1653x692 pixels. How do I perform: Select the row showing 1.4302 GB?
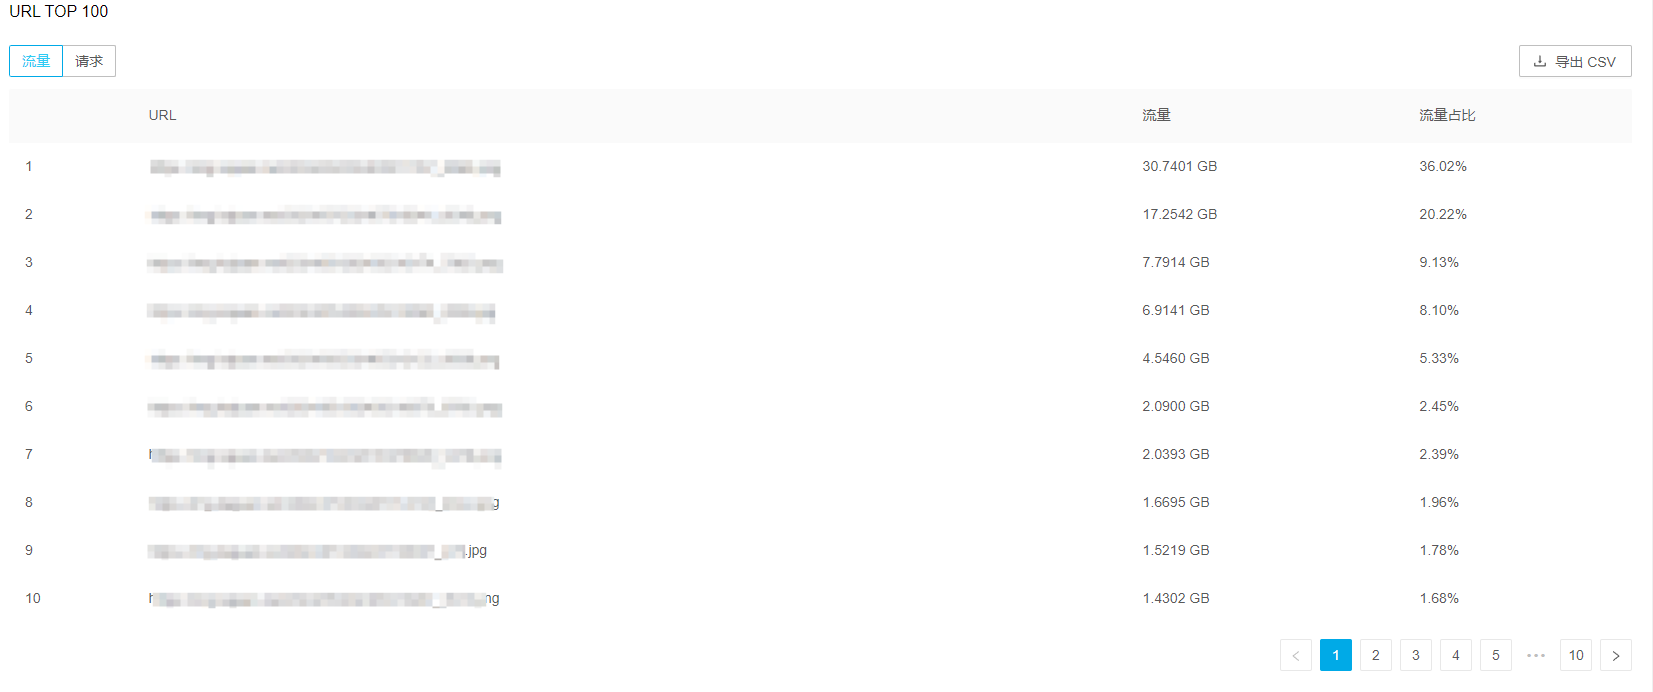(820, 599)
